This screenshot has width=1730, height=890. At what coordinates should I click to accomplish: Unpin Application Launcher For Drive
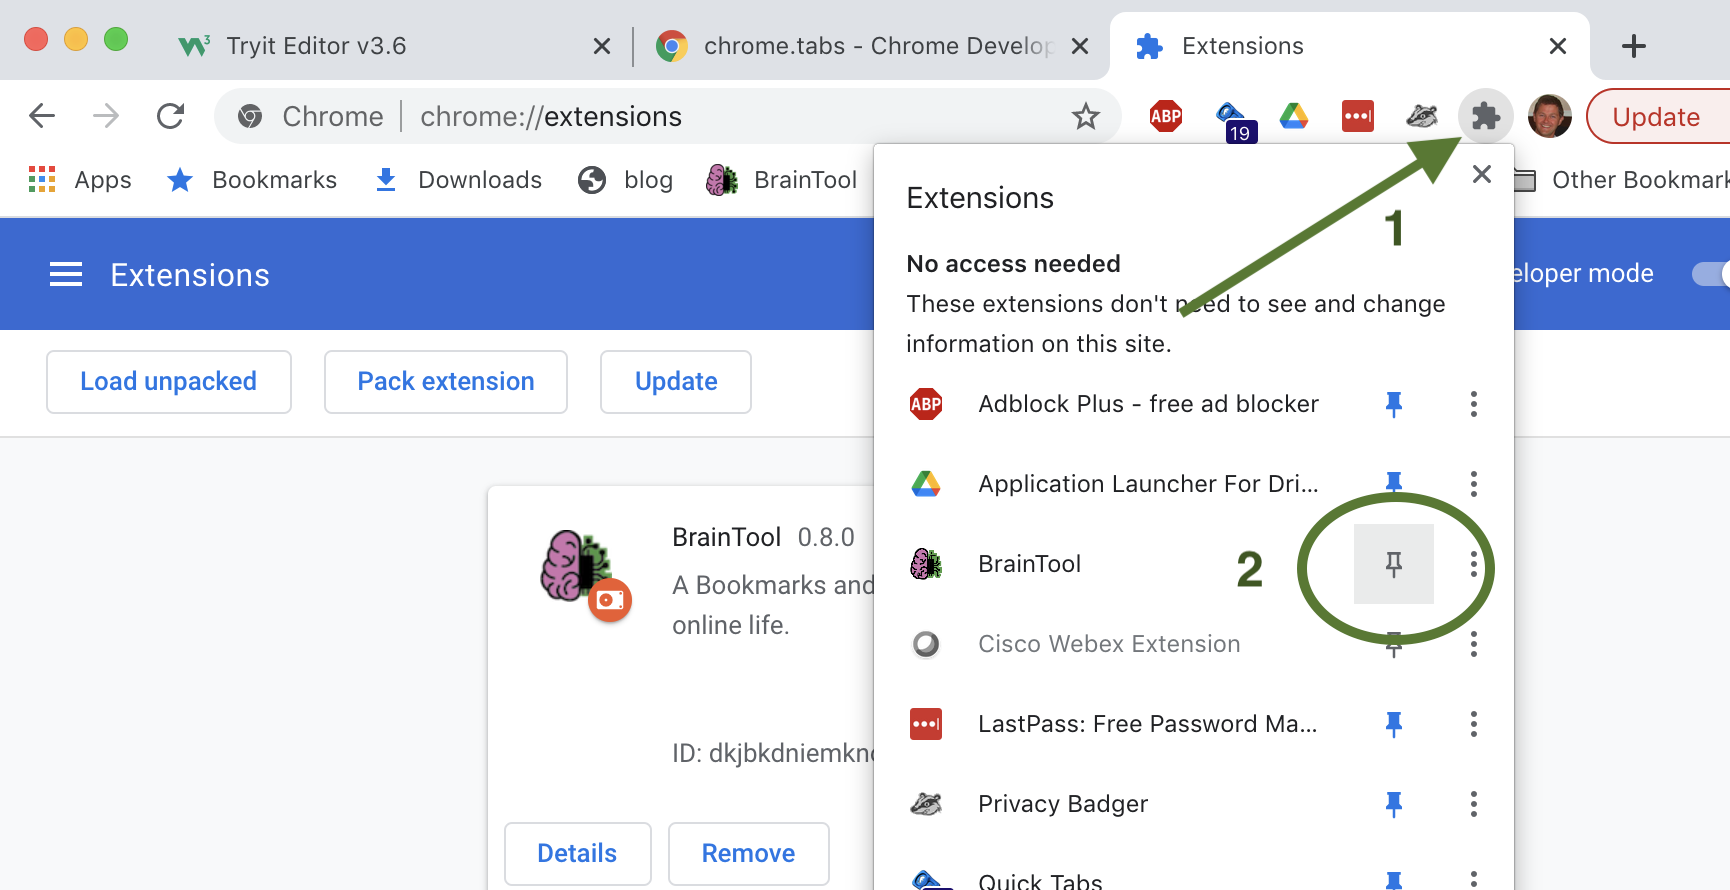coord(1394,484)
